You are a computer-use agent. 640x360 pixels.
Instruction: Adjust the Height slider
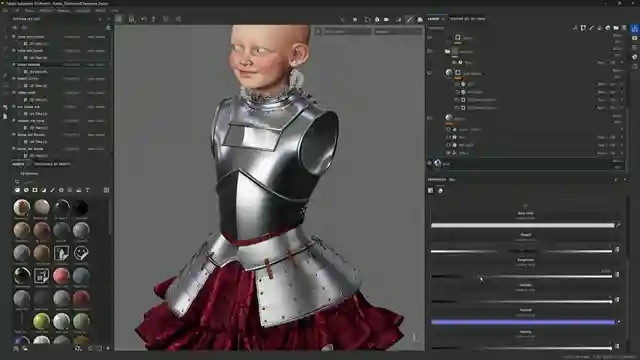point(522,251)
